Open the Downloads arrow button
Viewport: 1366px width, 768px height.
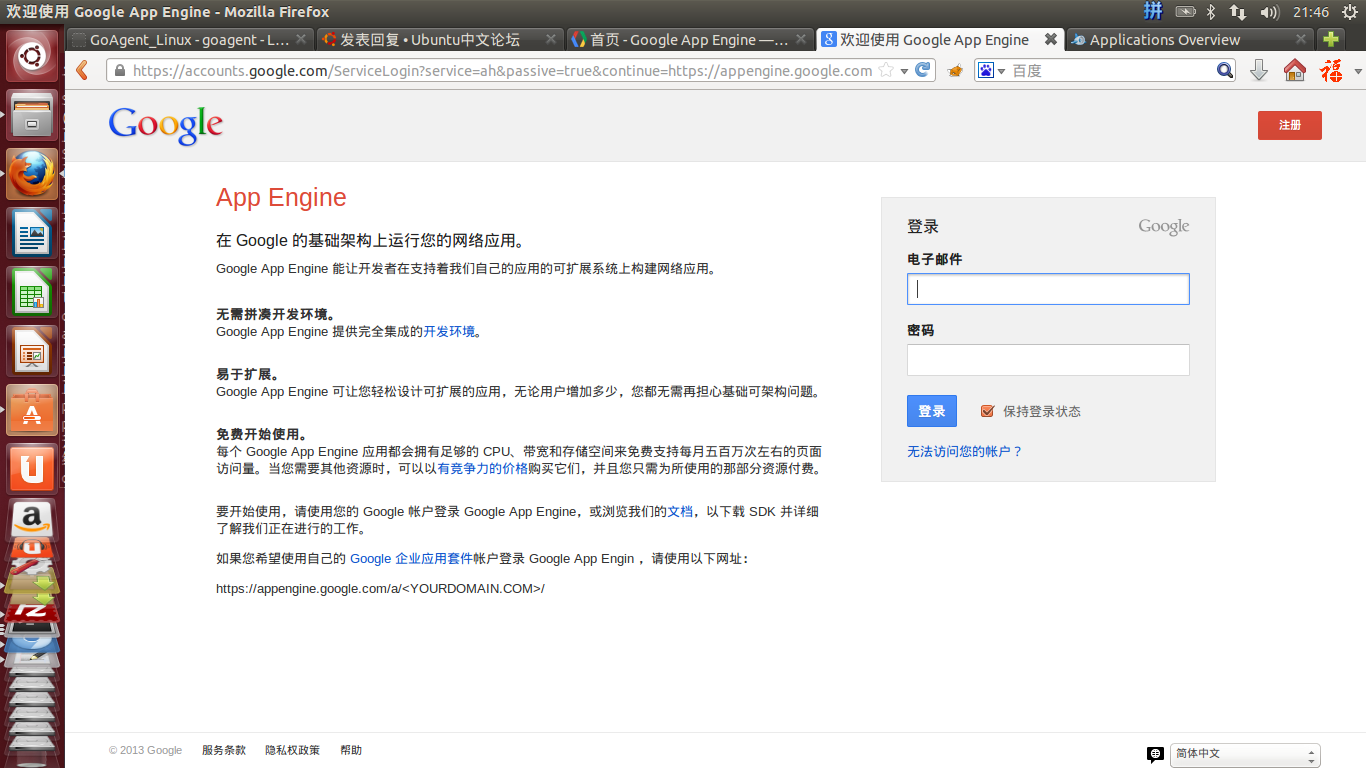pos(1259,71)
